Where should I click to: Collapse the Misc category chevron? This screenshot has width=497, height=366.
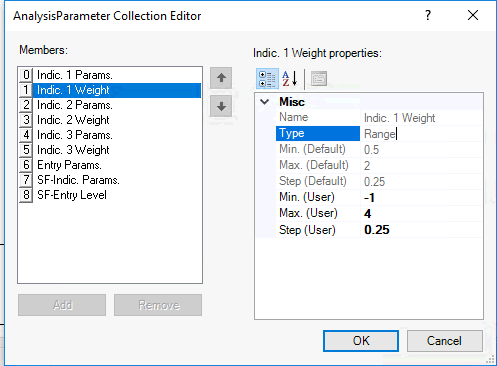tap(265, 102)
